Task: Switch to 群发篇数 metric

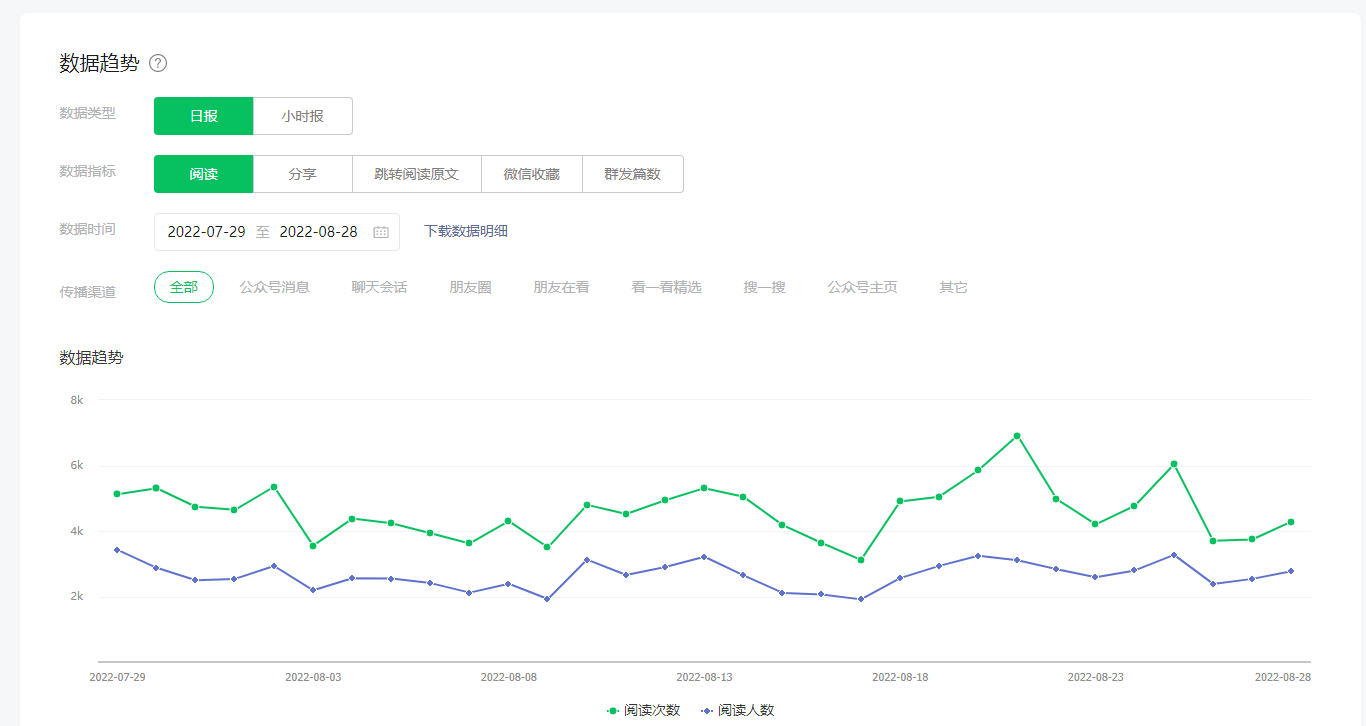Action: point(632,174)
